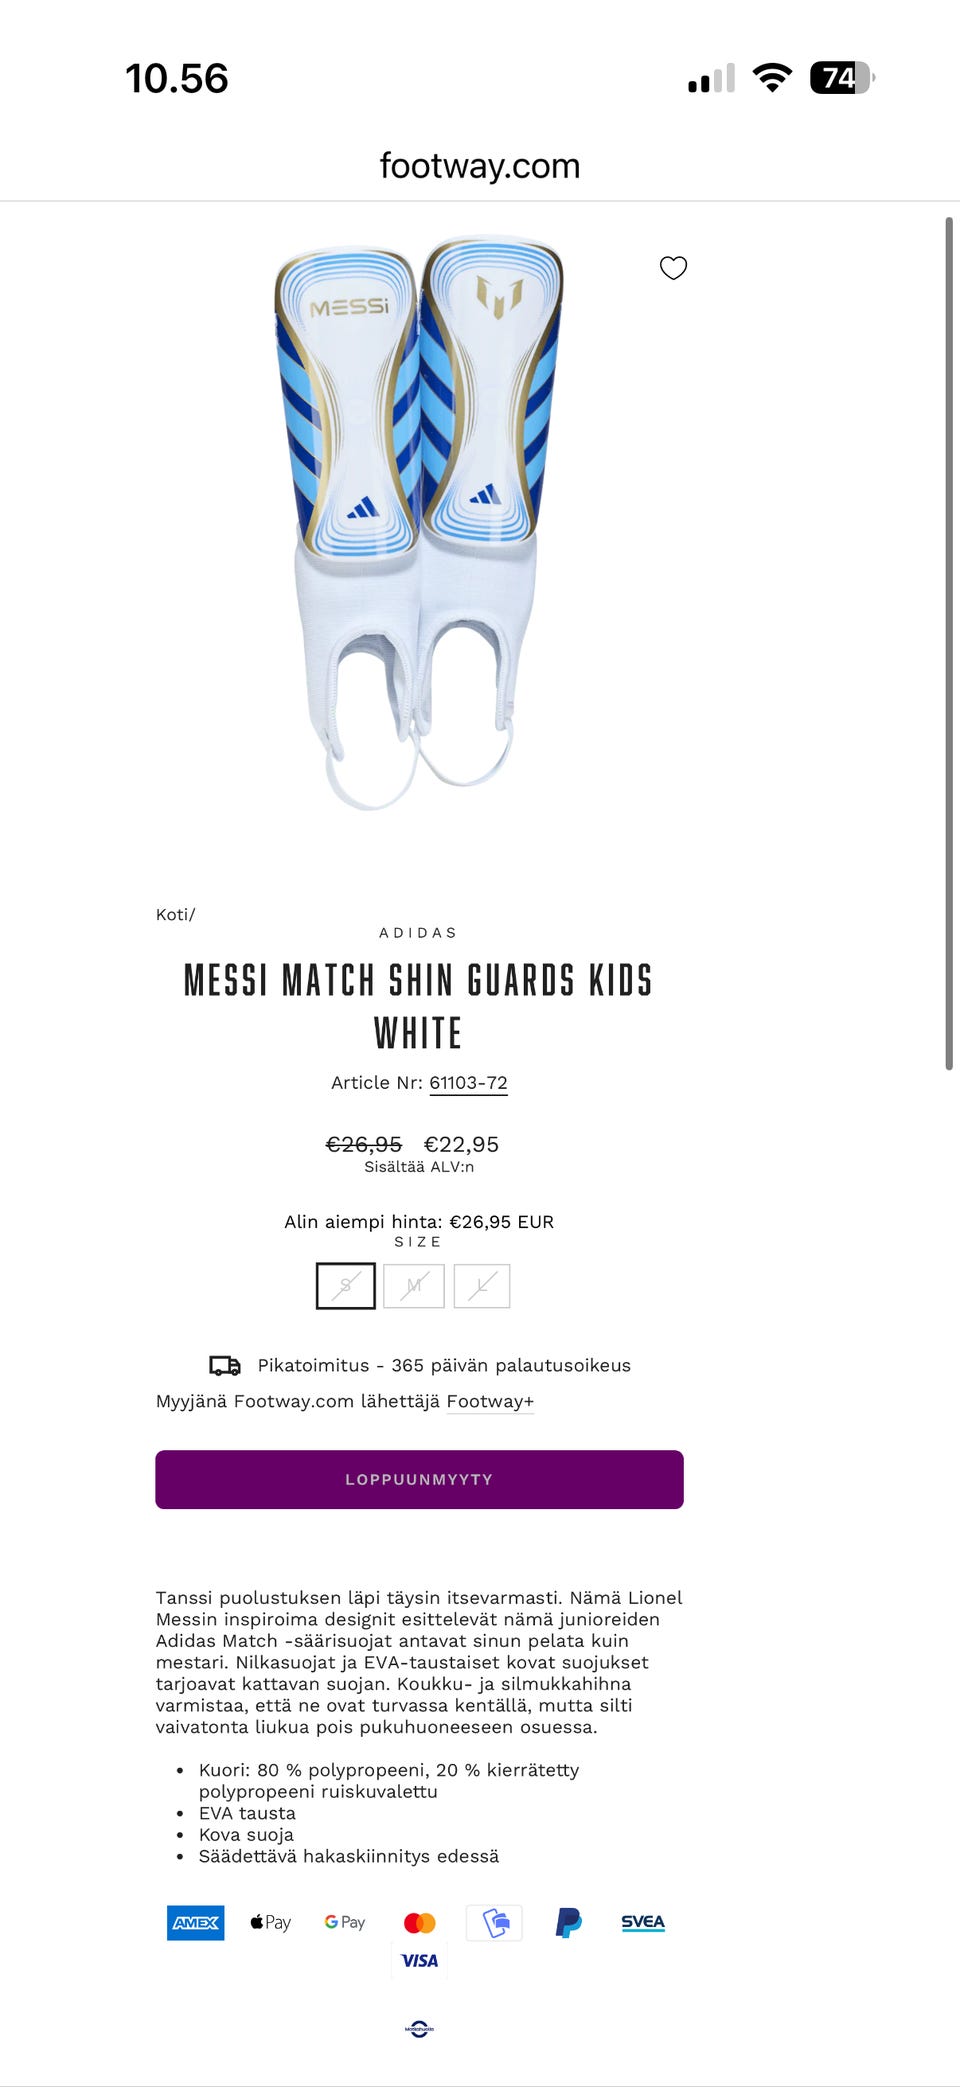Click the page scrollbar on the right
Screen dimensions: 960x2087
click(x=949, y=640)
